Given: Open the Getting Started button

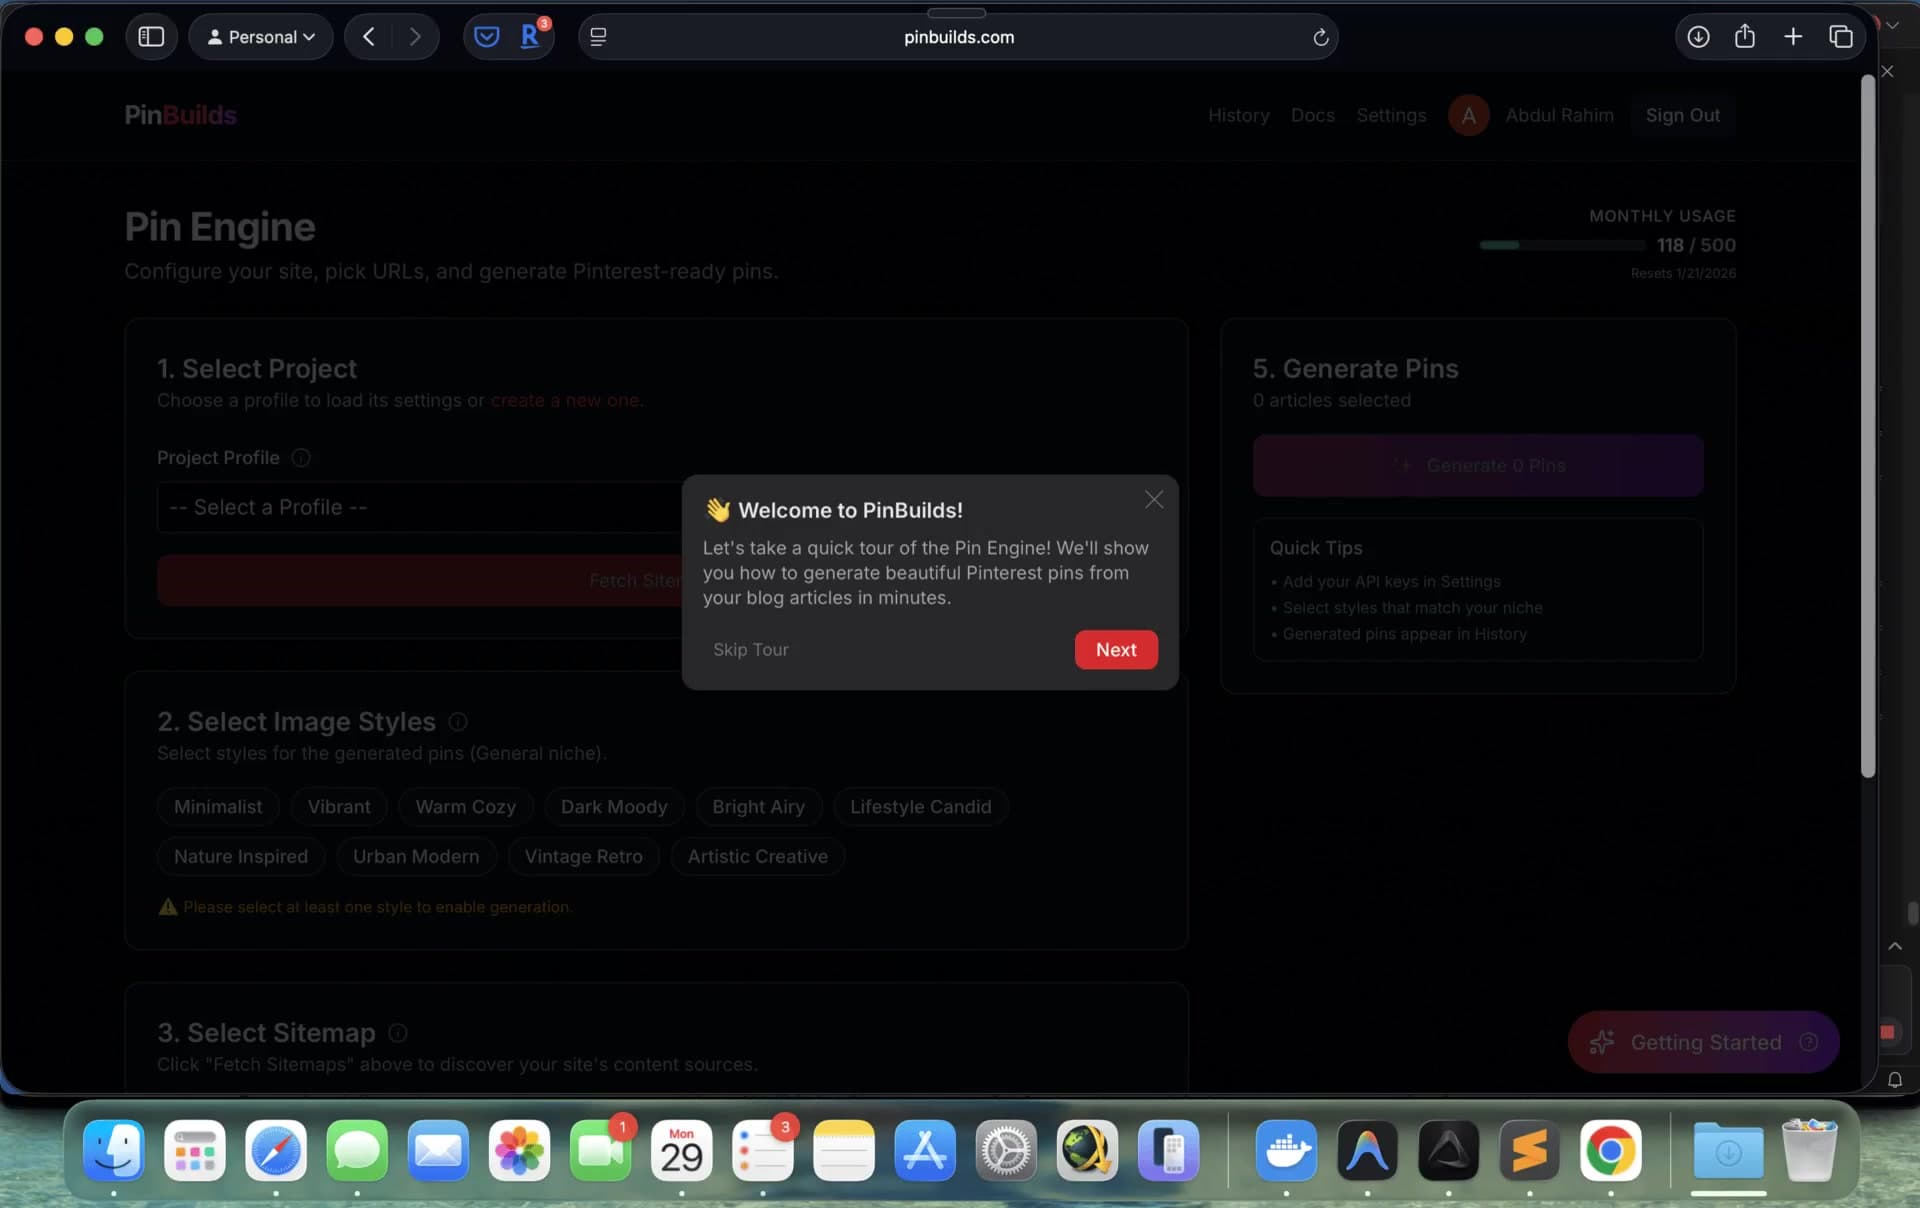Looking at the screenshot, I should click(x=1703, y=1042).
